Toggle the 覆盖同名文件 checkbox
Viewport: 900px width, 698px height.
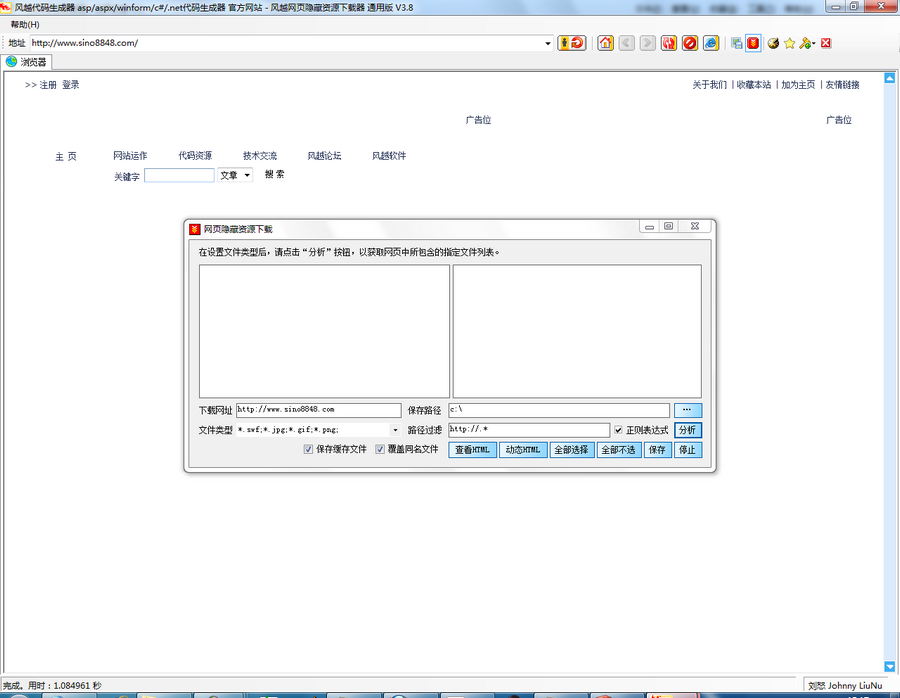point(380,450)
